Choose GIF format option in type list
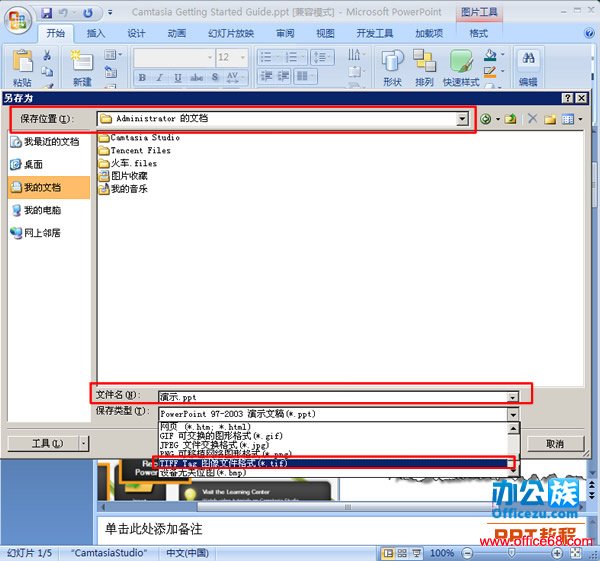Viewport: 600px width, 561px height. tap(333, 436)
